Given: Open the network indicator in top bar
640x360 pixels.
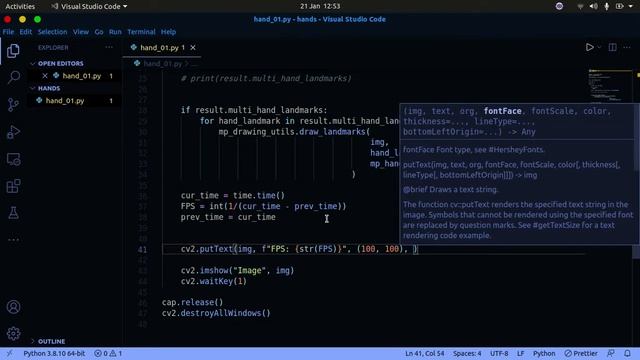Looking at the screenshot, I should pyautogui.click(x=580, y=7).
